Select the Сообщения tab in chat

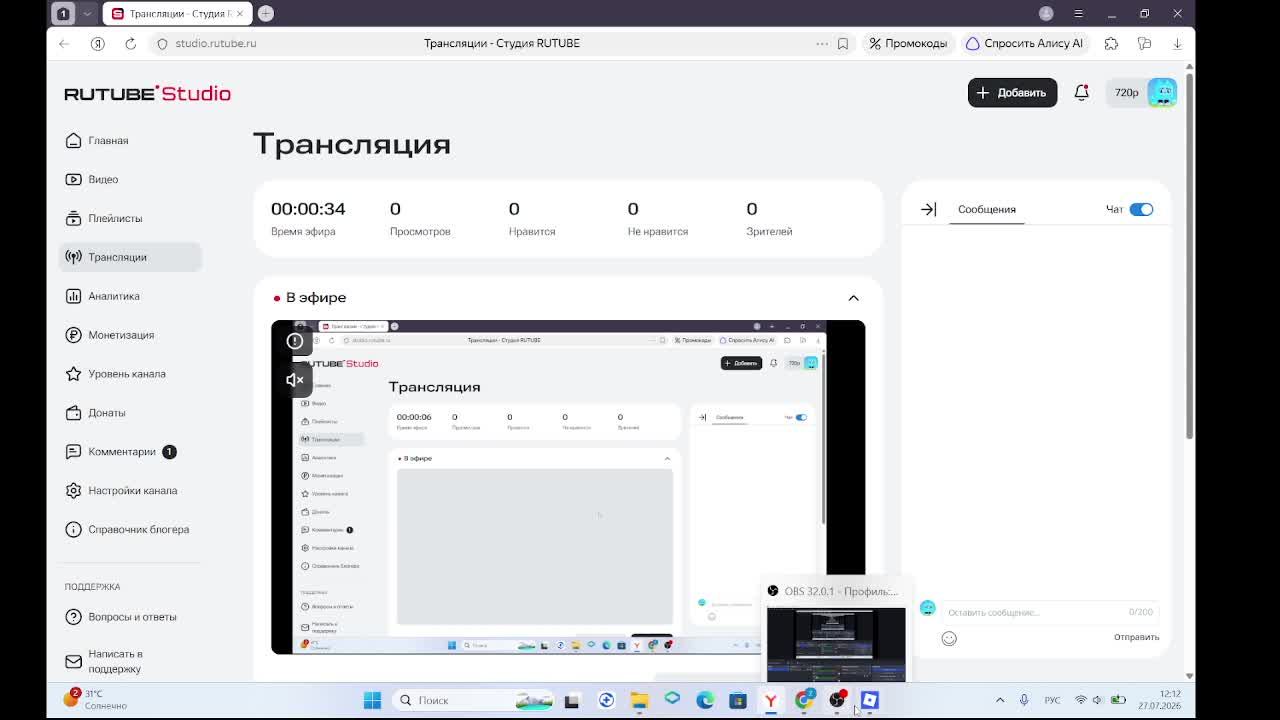pos(986,209)
